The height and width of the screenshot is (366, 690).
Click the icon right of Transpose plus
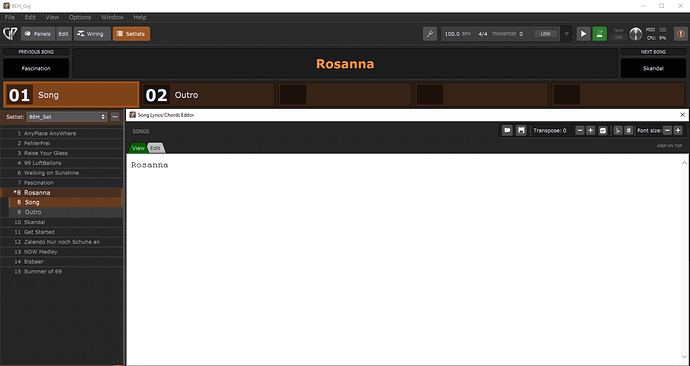pyautogui.click(x=603, y=131)
